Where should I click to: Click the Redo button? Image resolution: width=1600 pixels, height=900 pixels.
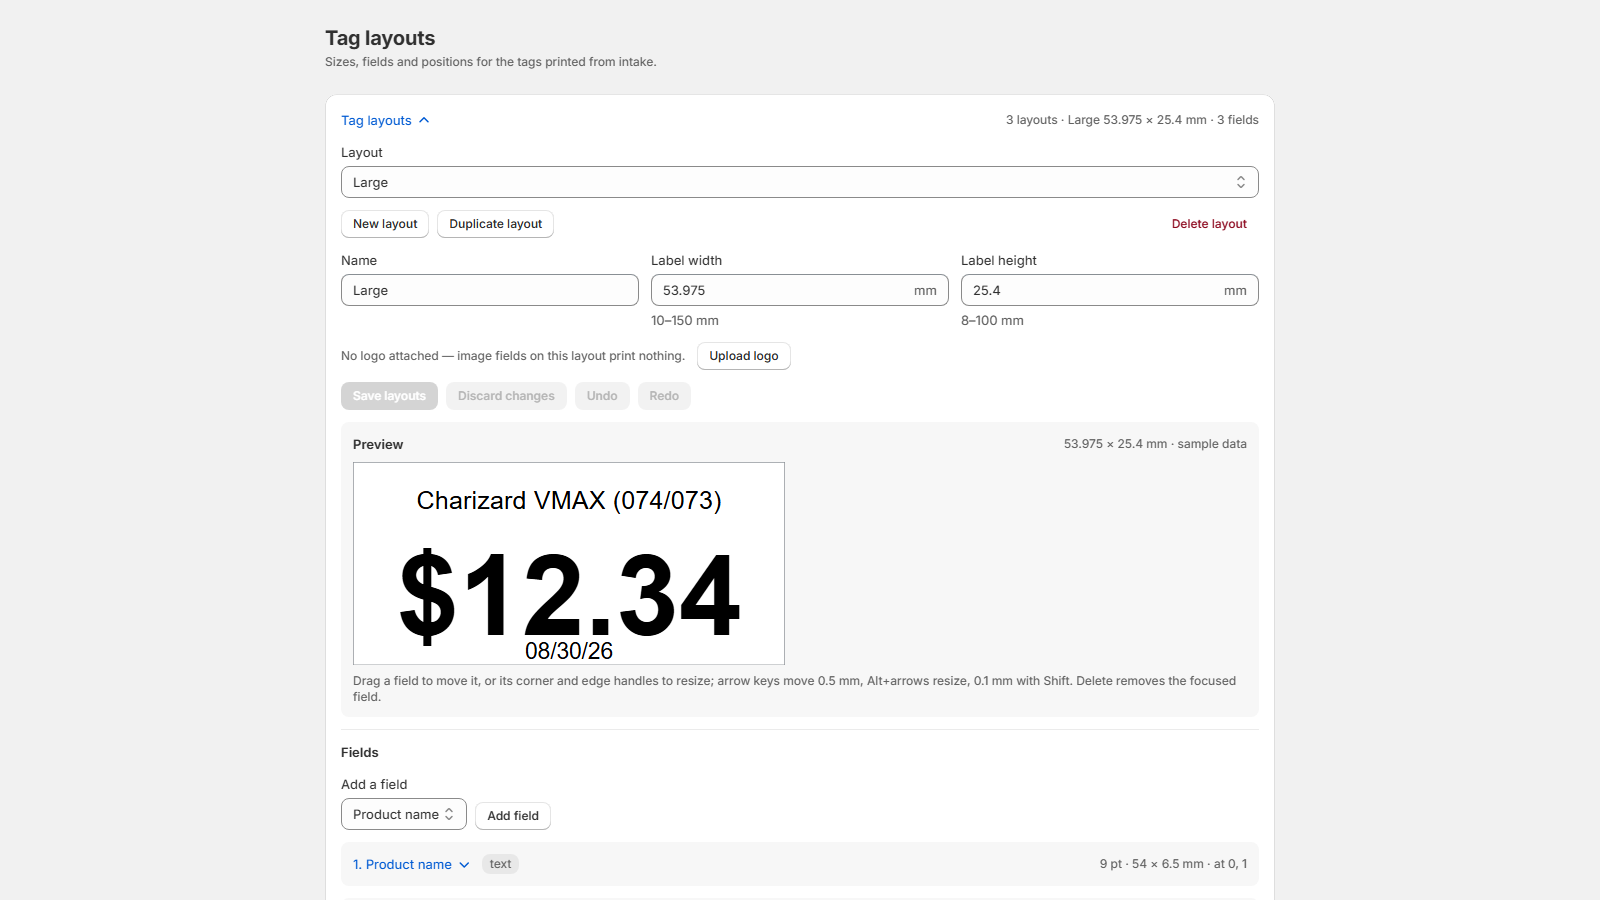pos(664,396)
